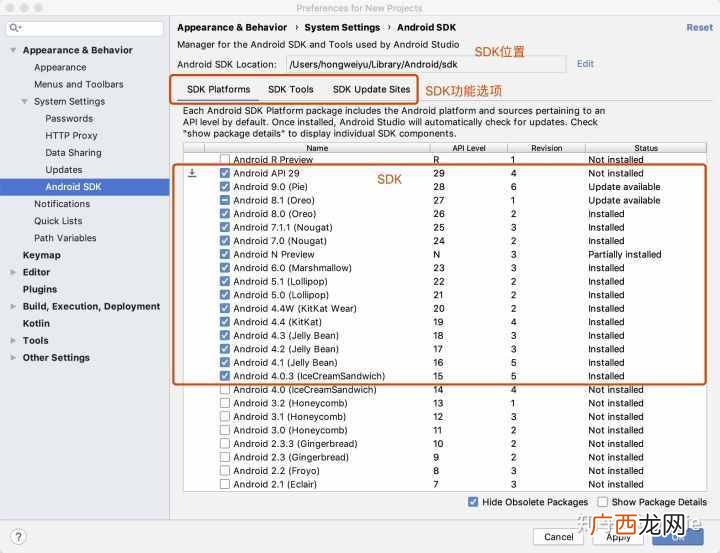Open Quick Lists settings
Screen dimensions: 720x553
58,221
